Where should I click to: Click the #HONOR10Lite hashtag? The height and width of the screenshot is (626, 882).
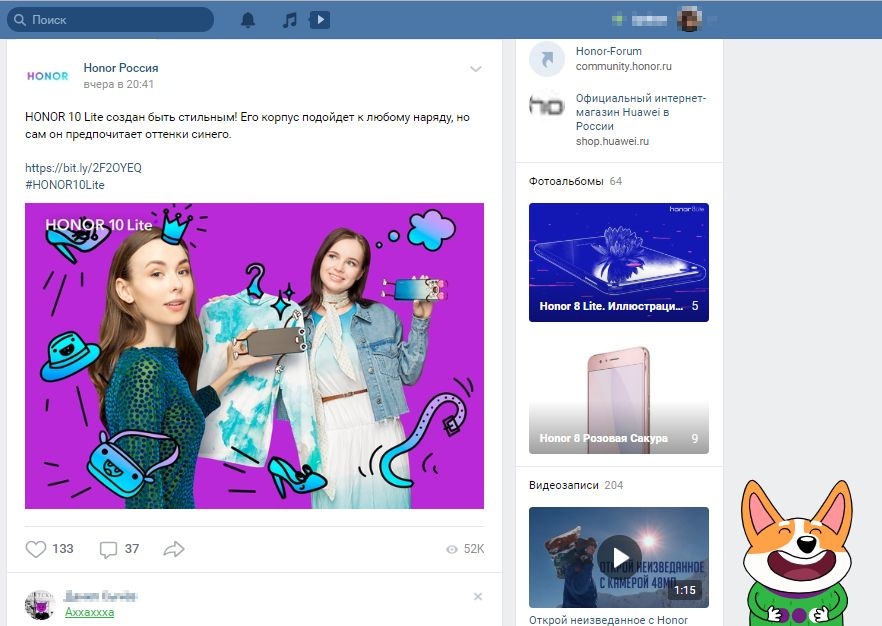[x=65, y=185]
